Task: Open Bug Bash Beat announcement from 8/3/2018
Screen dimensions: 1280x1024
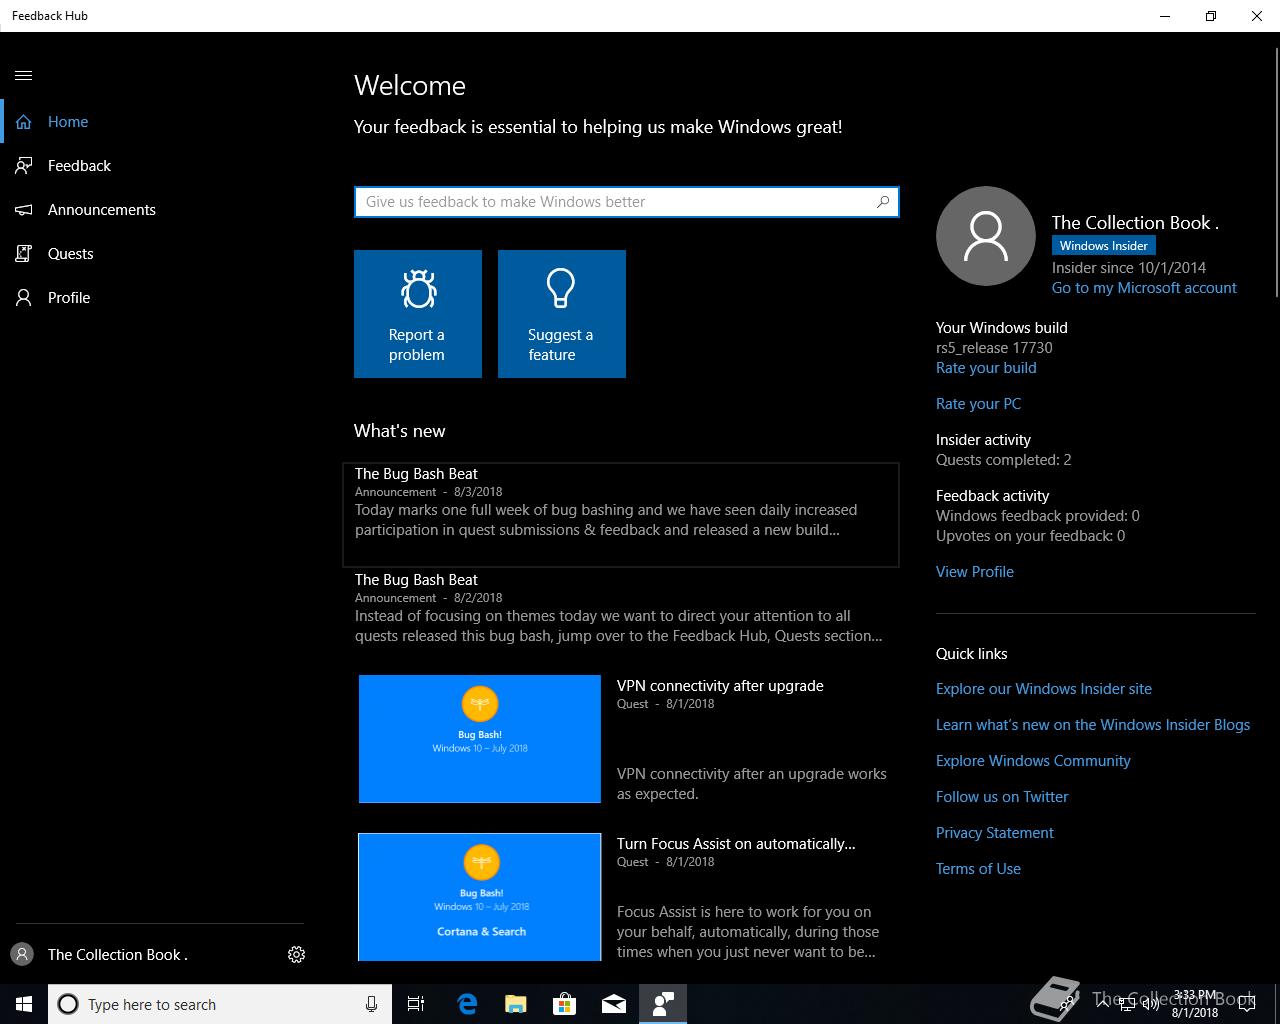Action: point(621,515)
